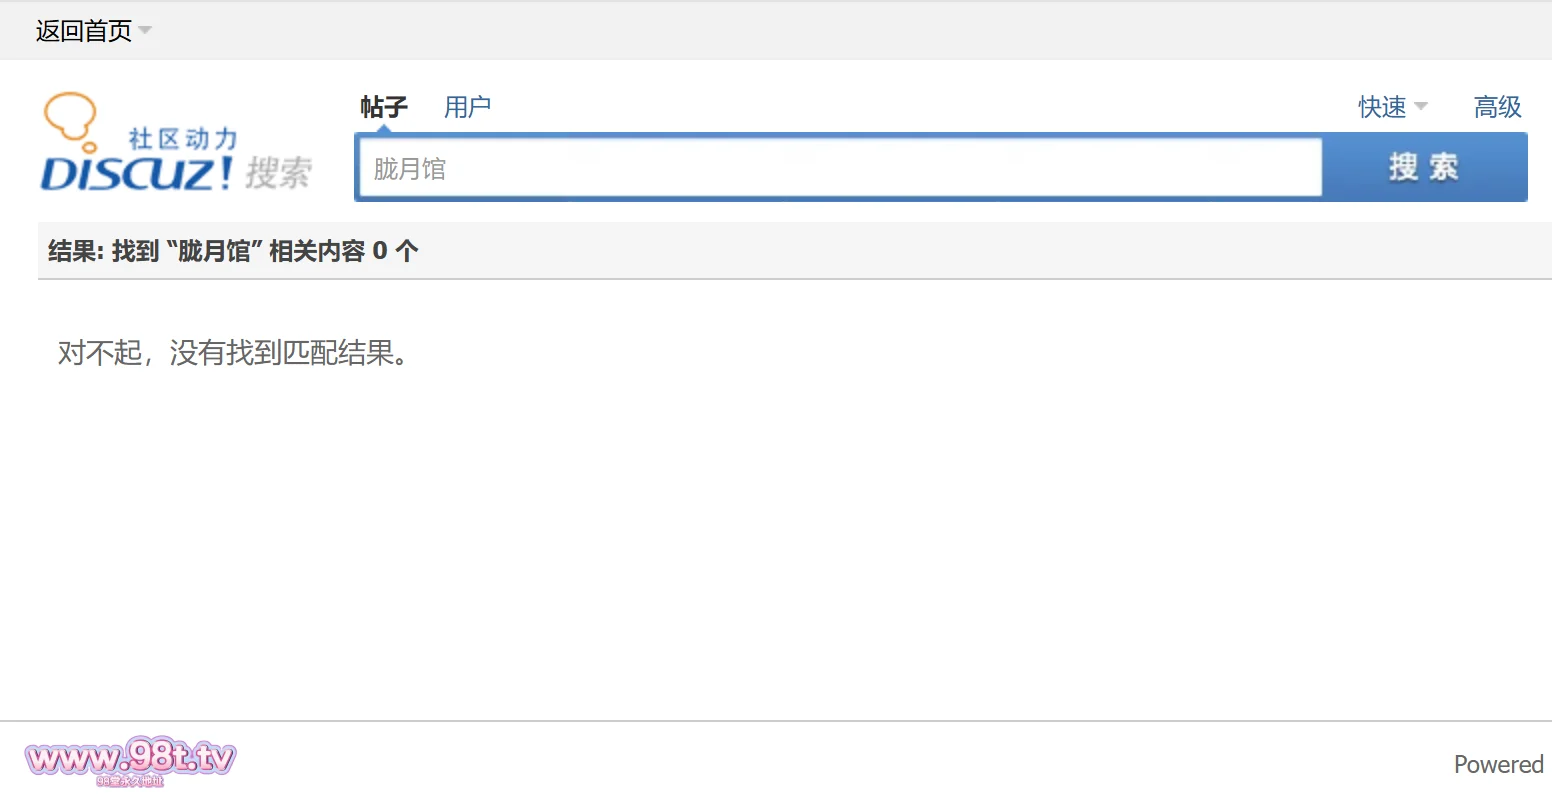Click the small caption under the 98t.tv logo
The image size is (1552, 796).
[x=130, y=781]
